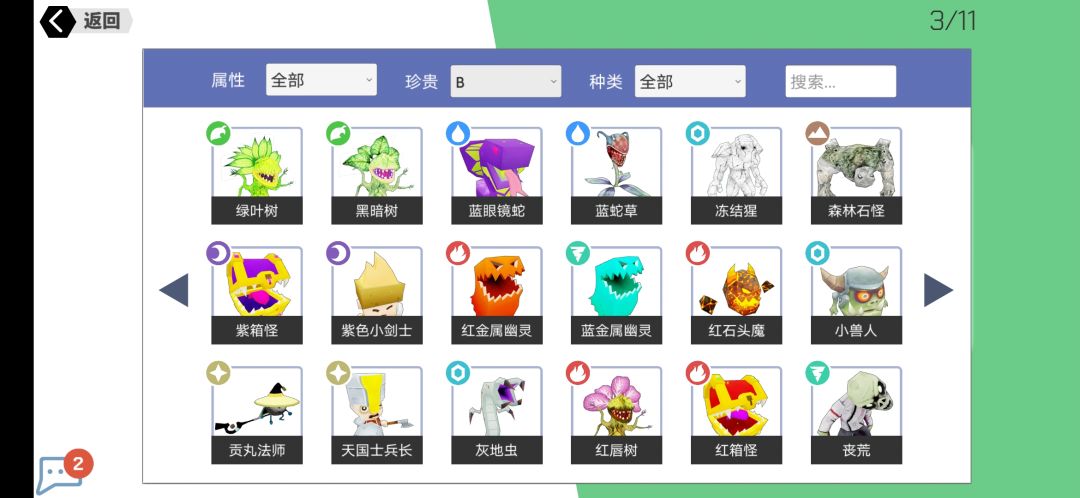Click the water element icon on 蓝蛇草

(x=578, y=133)
